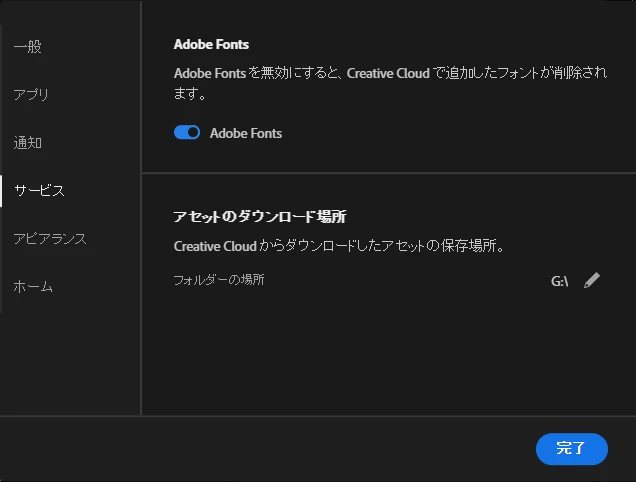636x482 pixels.
Task: Go to the ホーム tab
Action: [33, 286]
